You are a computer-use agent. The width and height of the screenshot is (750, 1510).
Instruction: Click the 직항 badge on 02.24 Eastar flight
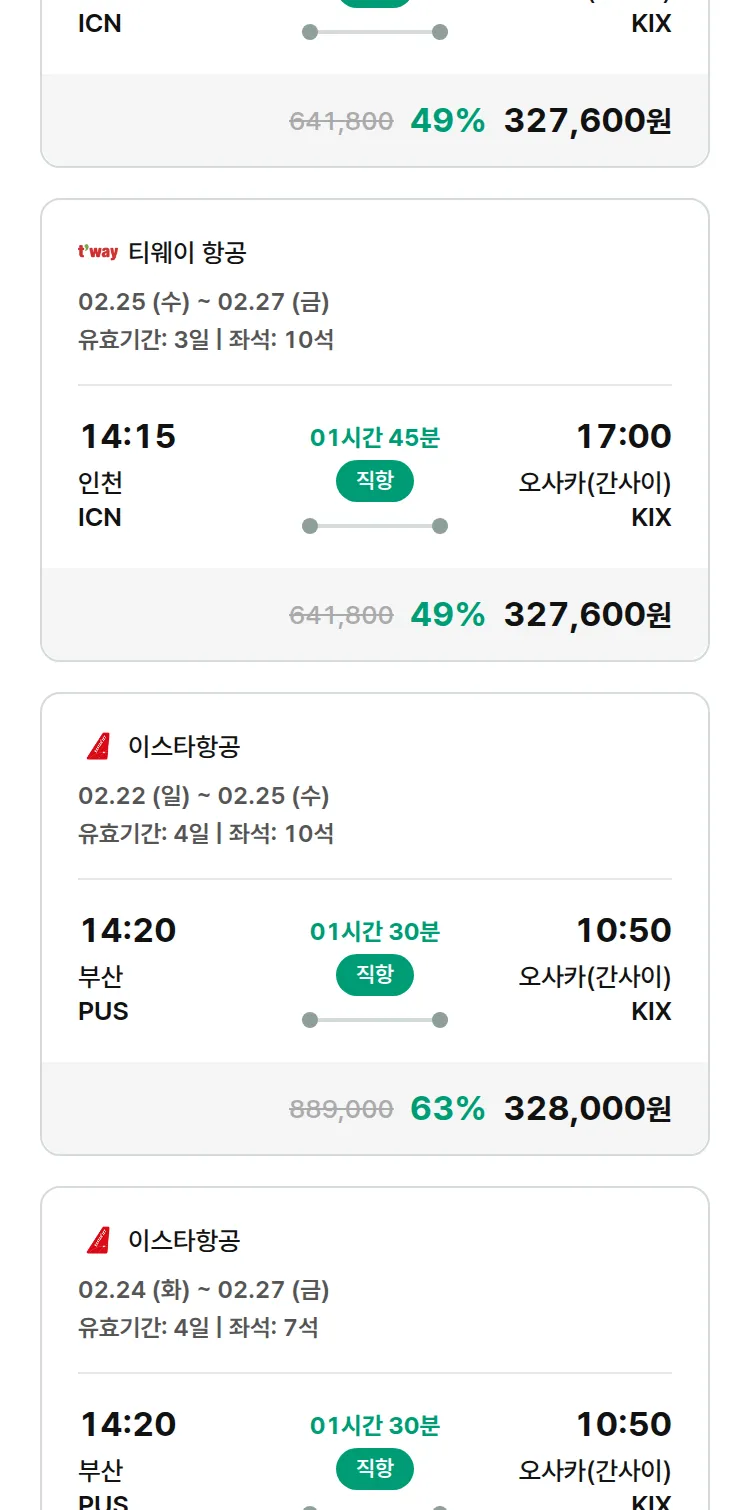click(375, 1469)
